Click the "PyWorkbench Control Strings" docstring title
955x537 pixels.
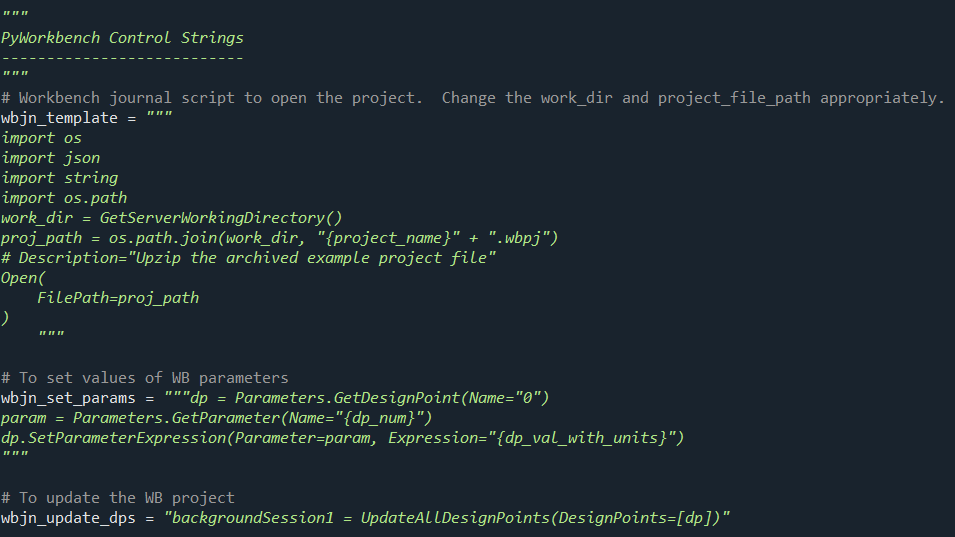click(x=122, y=38)
